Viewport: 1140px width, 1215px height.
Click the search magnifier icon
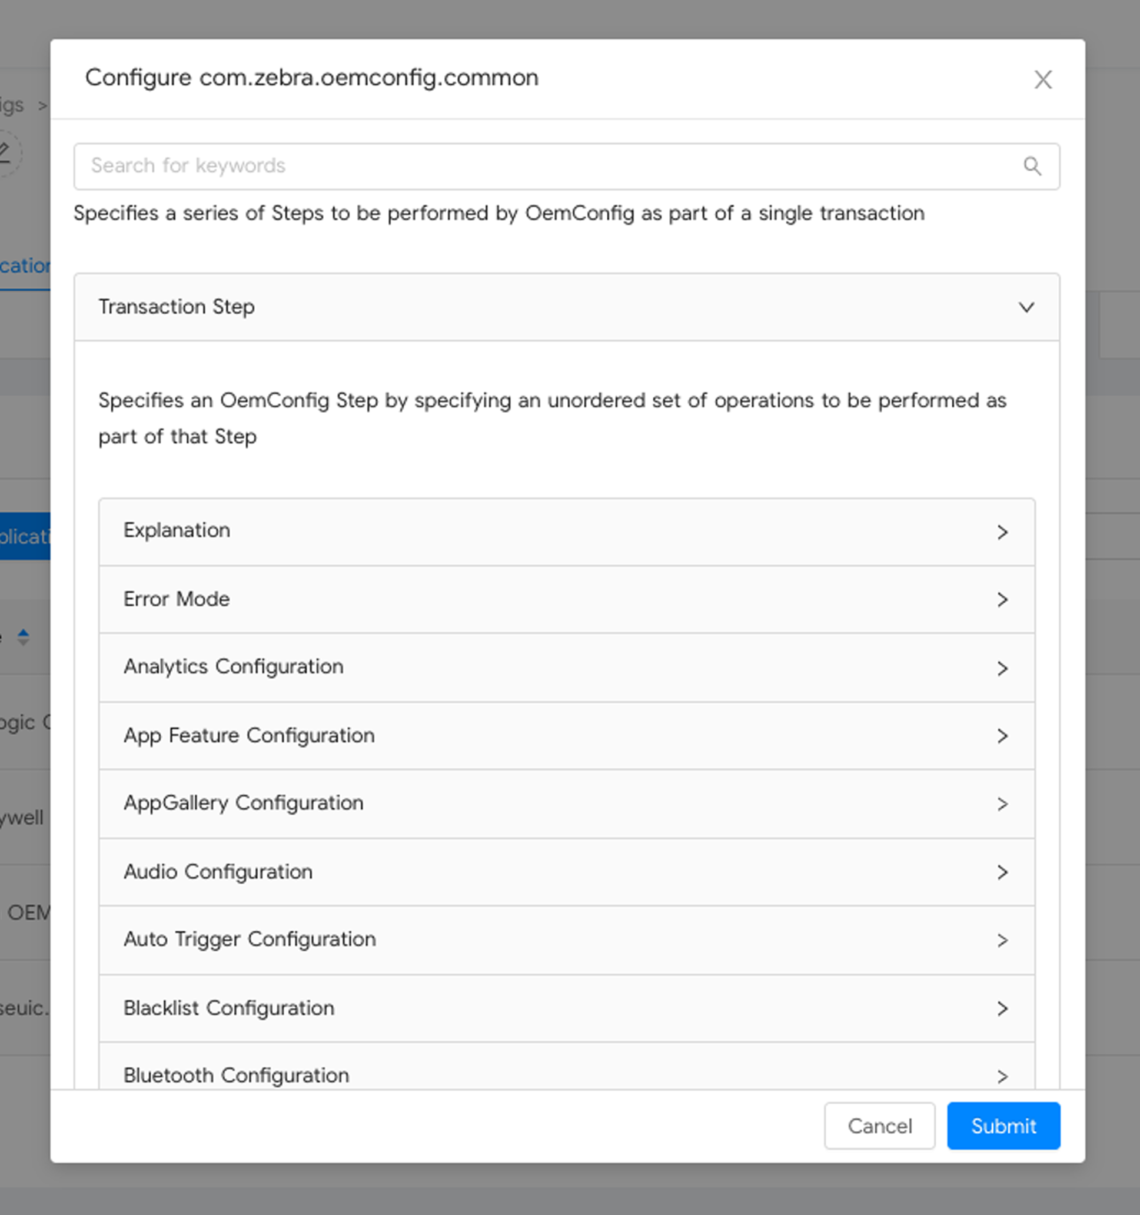[x=1032, y=166]
